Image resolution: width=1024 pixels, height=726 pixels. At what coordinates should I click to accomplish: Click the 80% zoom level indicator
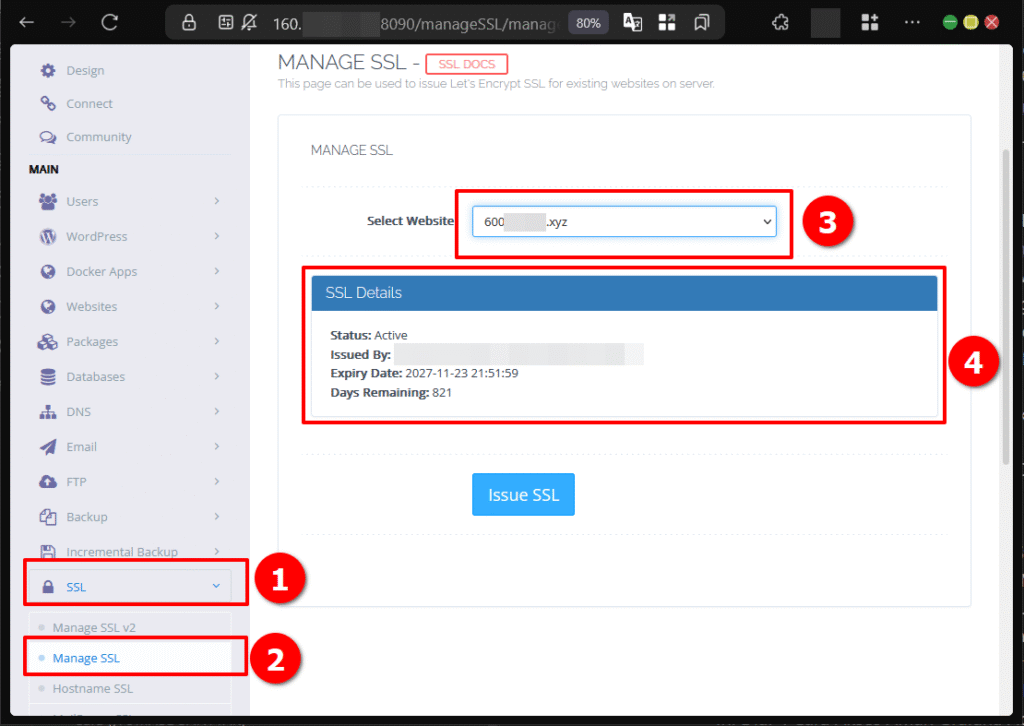[x=588, y=21]
